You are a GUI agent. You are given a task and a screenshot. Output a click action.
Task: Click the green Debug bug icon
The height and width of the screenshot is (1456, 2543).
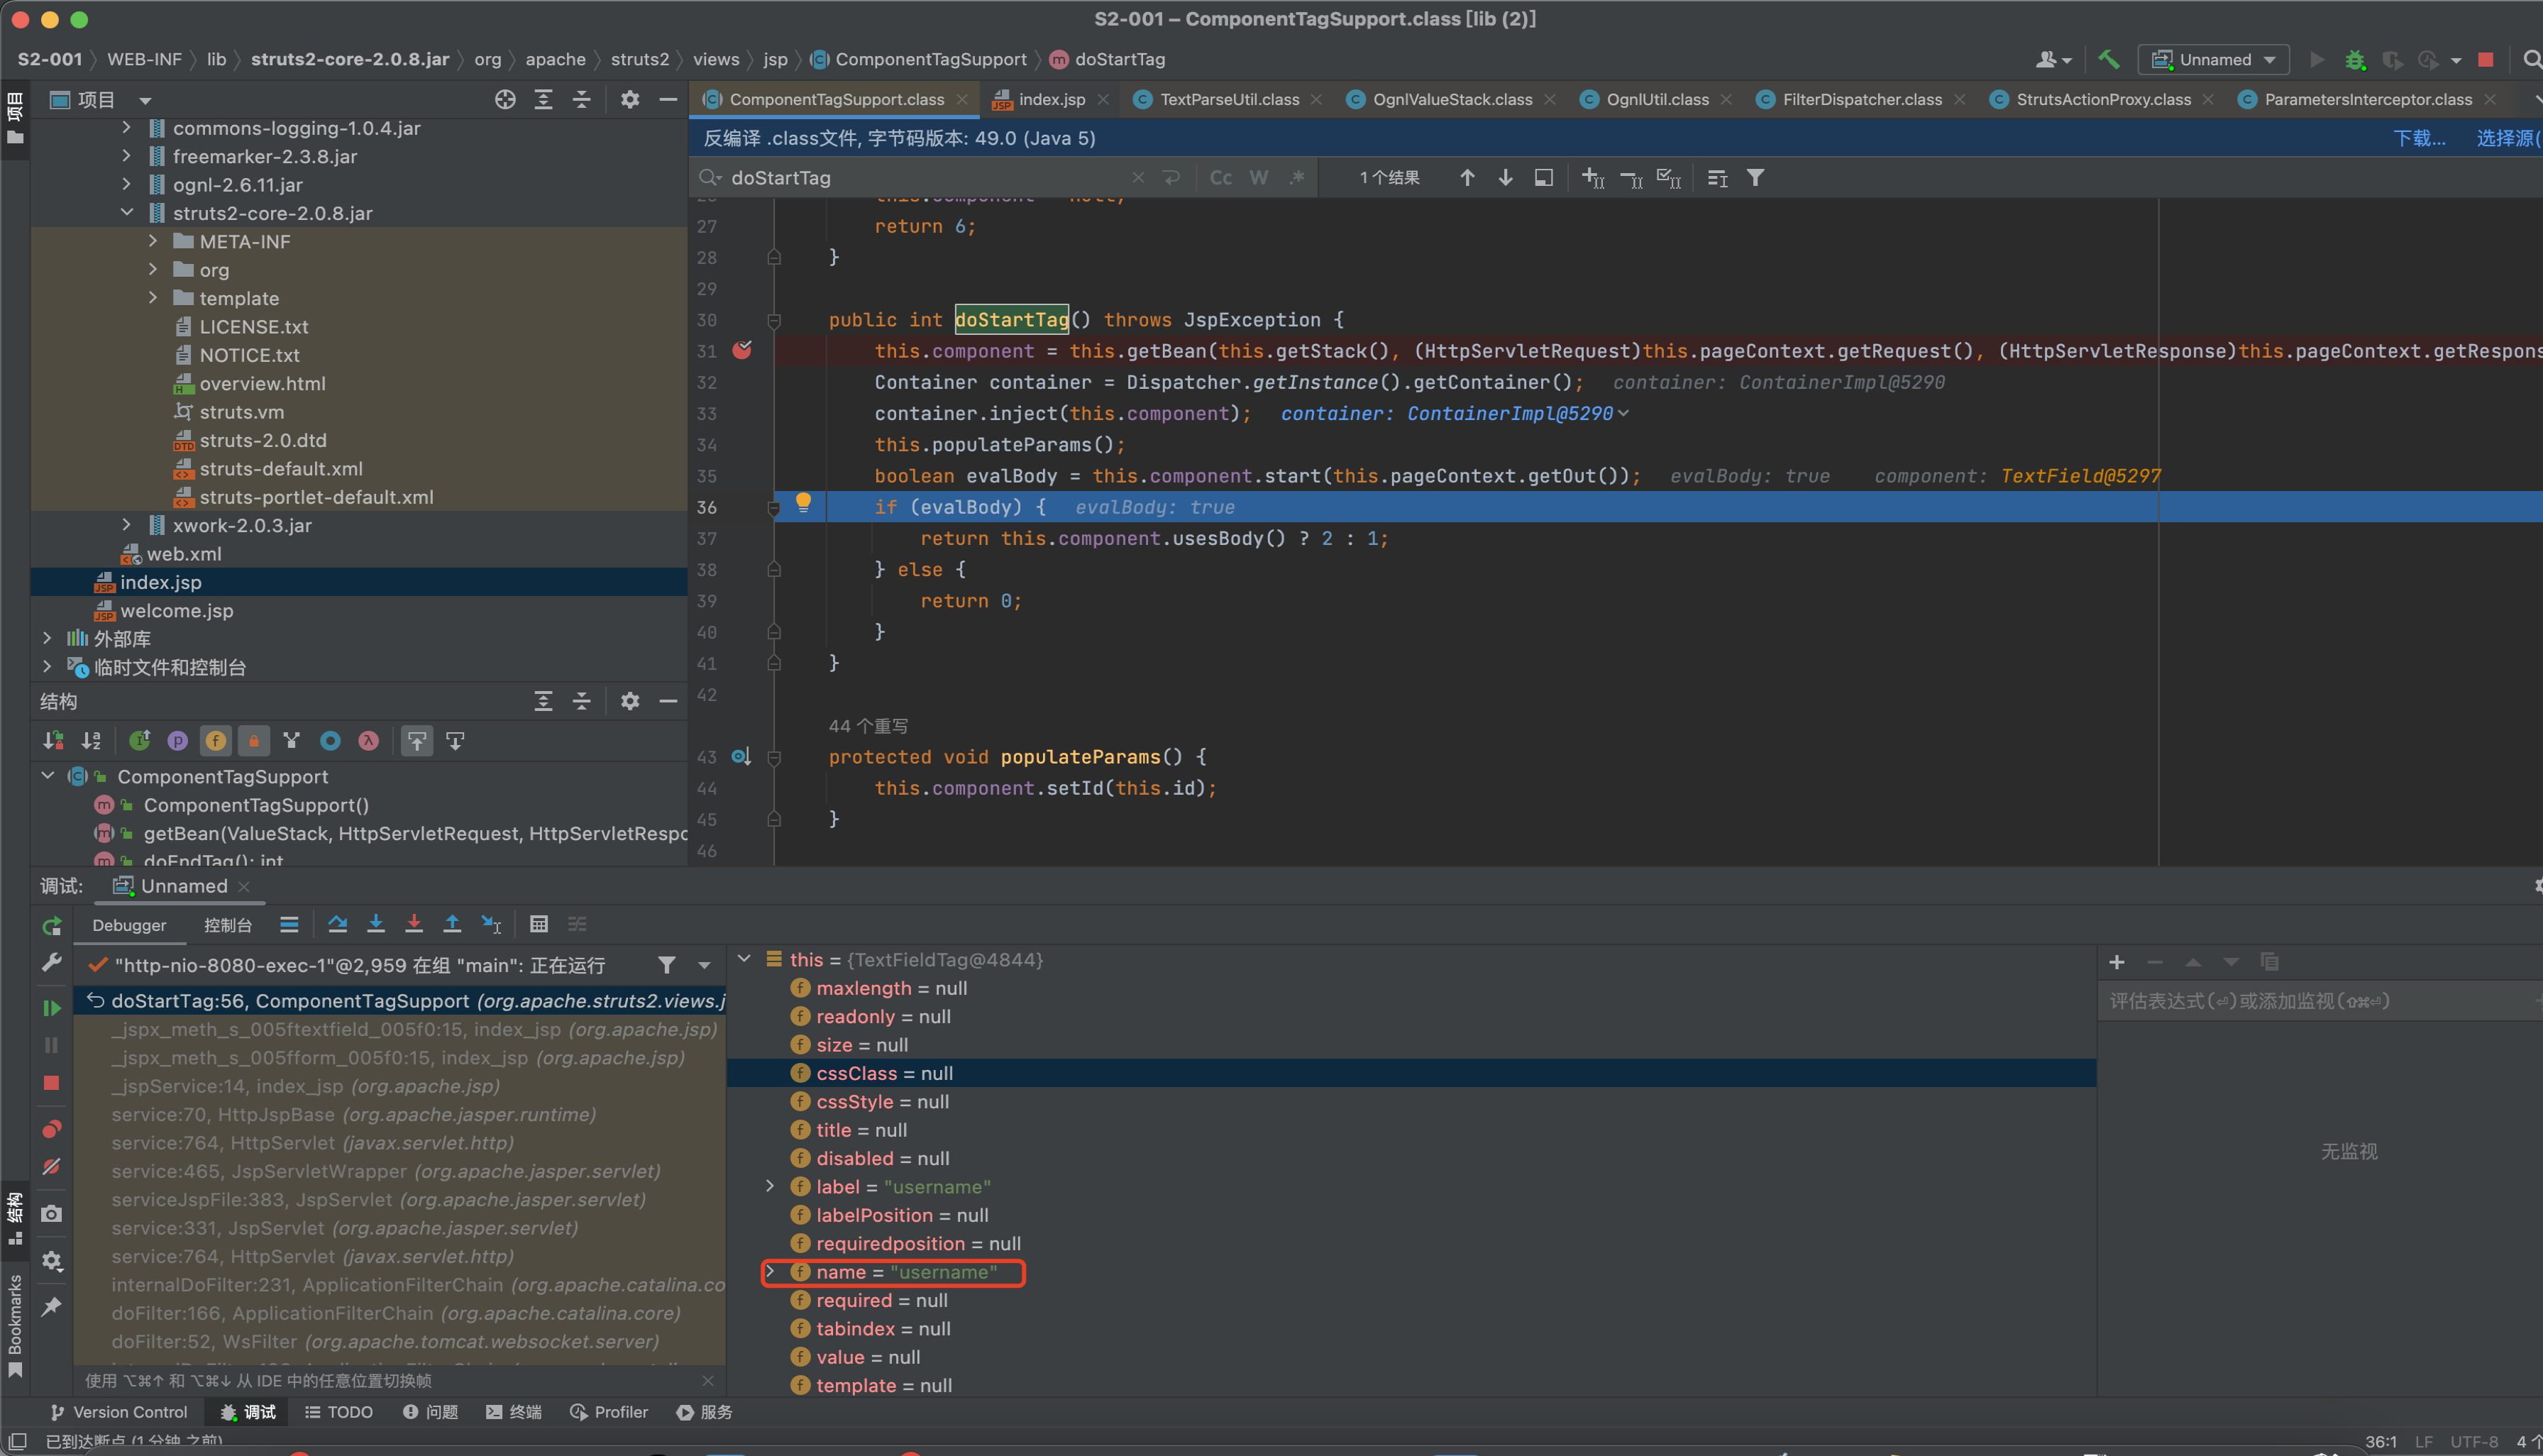[x=2355, y=59]
